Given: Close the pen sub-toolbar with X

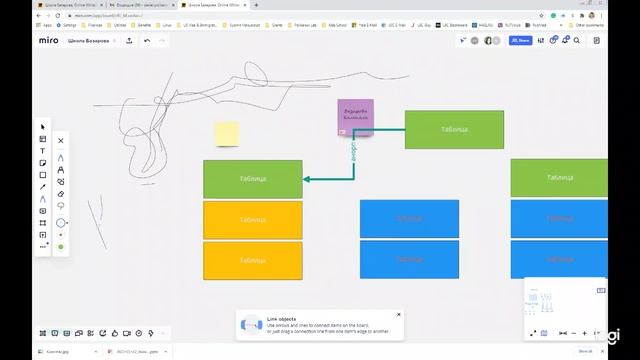Looking at the screenshot, I should coord(61,140).
